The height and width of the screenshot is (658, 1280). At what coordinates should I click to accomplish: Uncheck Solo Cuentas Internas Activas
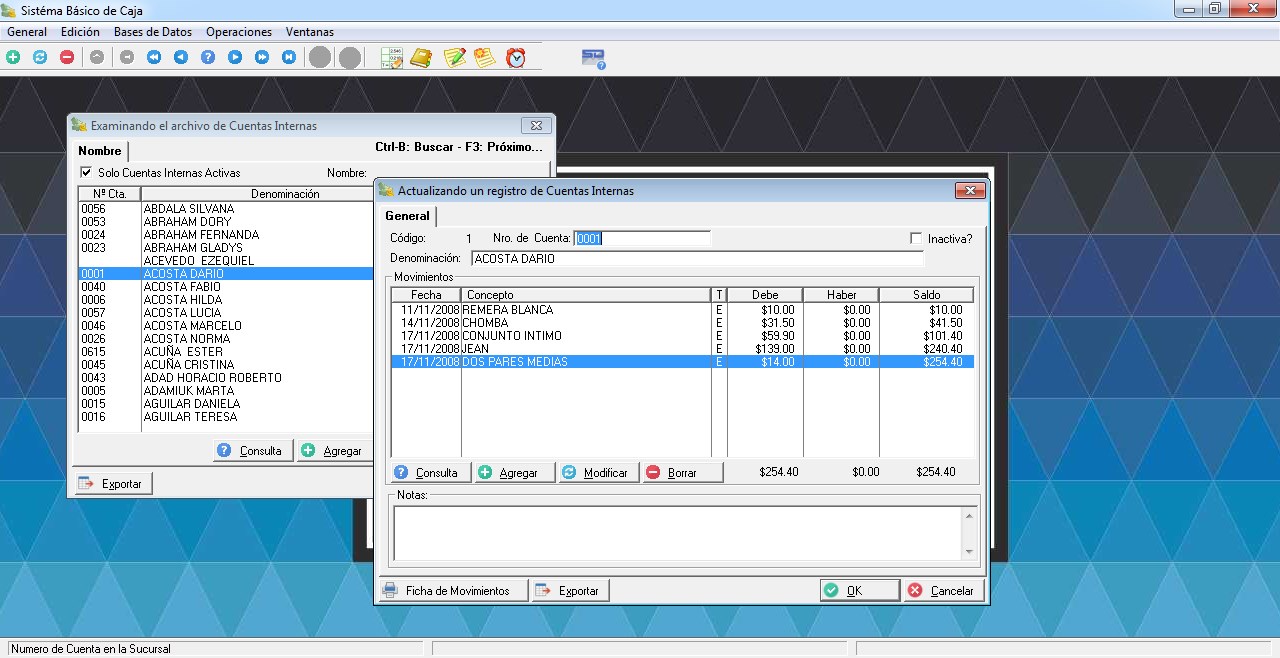coord(86,173)
